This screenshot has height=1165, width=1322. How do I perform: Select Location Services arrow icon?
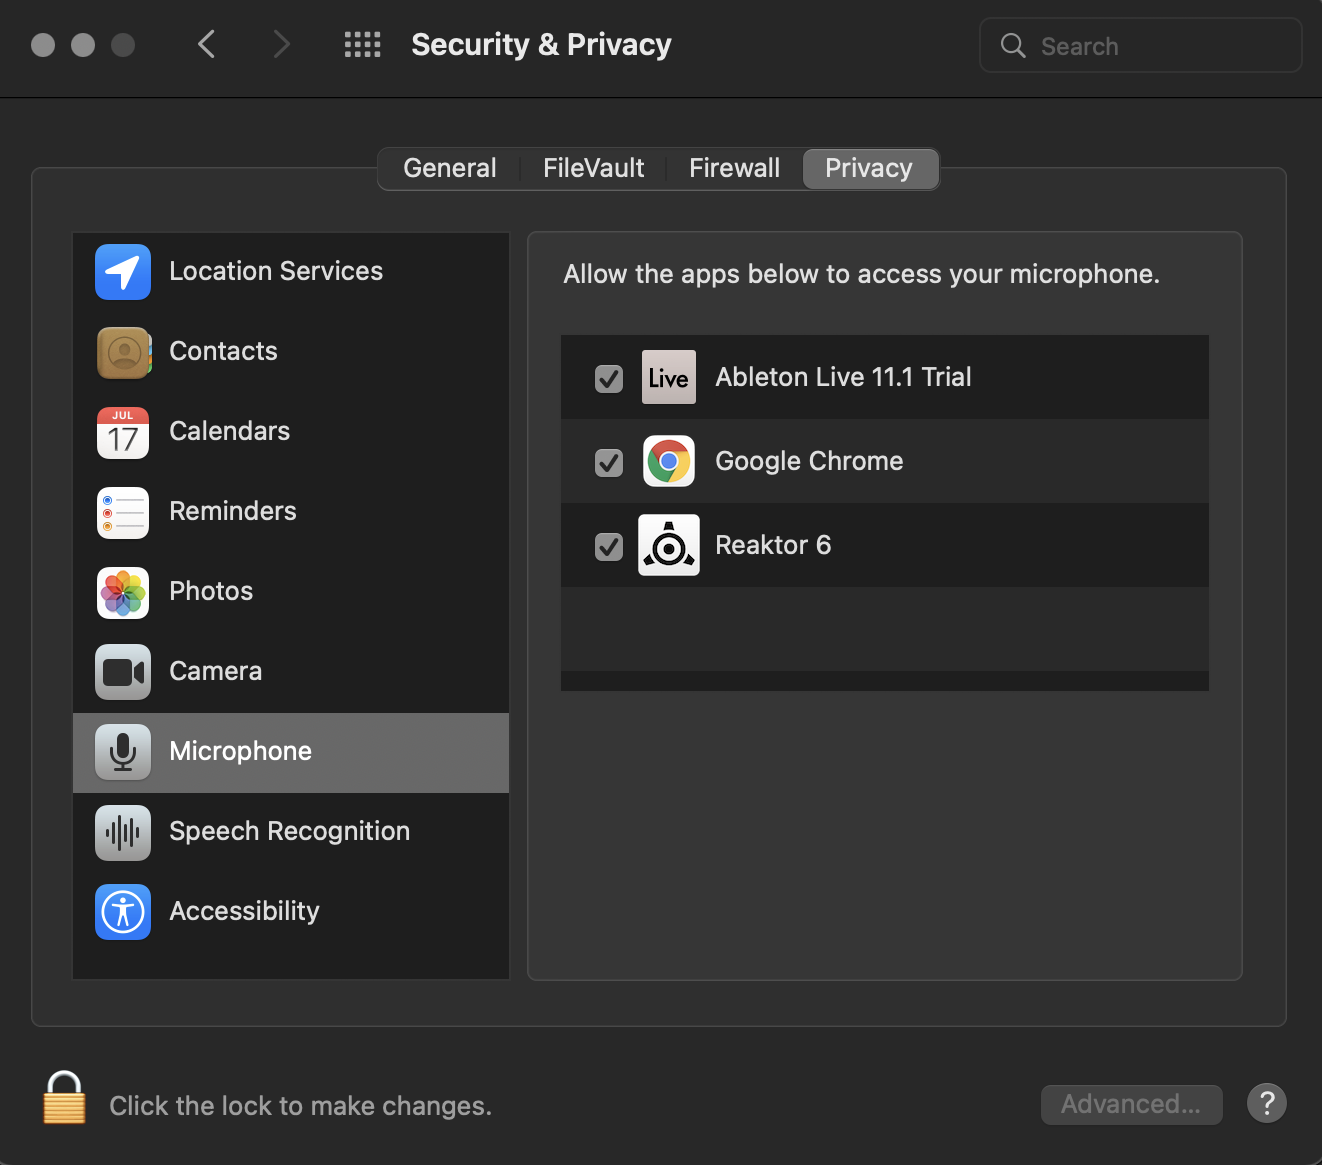123,272
